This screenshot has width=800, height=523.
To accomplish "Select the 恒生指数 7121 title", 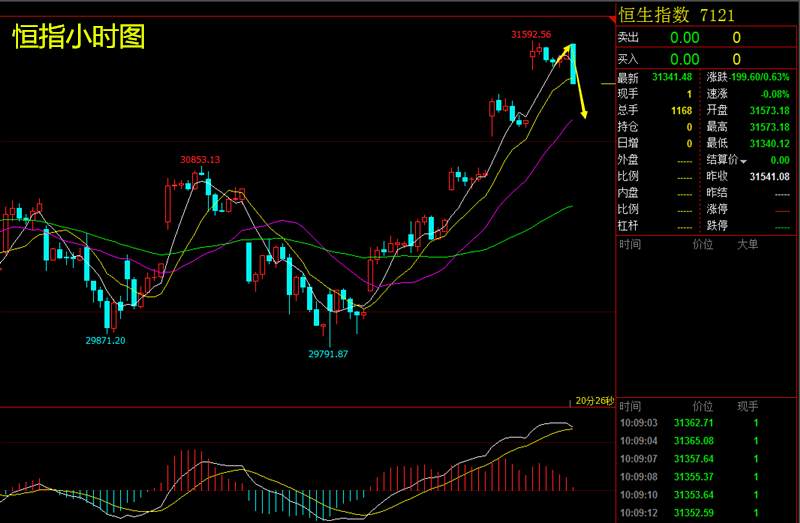I will (x=677, y=15).
